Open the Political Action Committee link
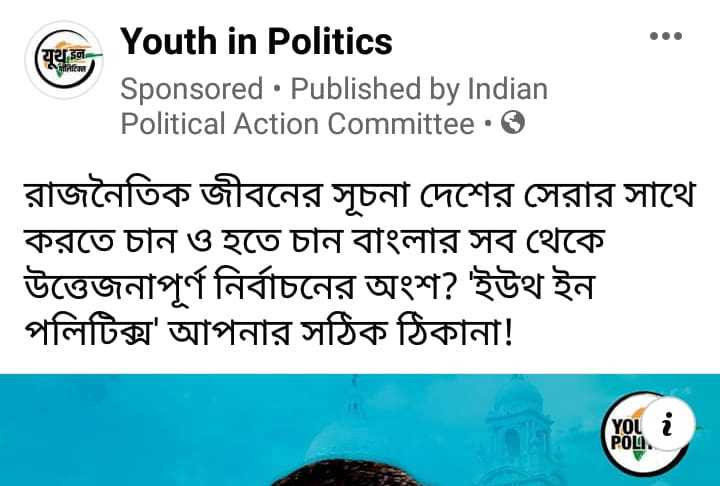Viewport: 720px width, 486px height. (x=298, y=124)
